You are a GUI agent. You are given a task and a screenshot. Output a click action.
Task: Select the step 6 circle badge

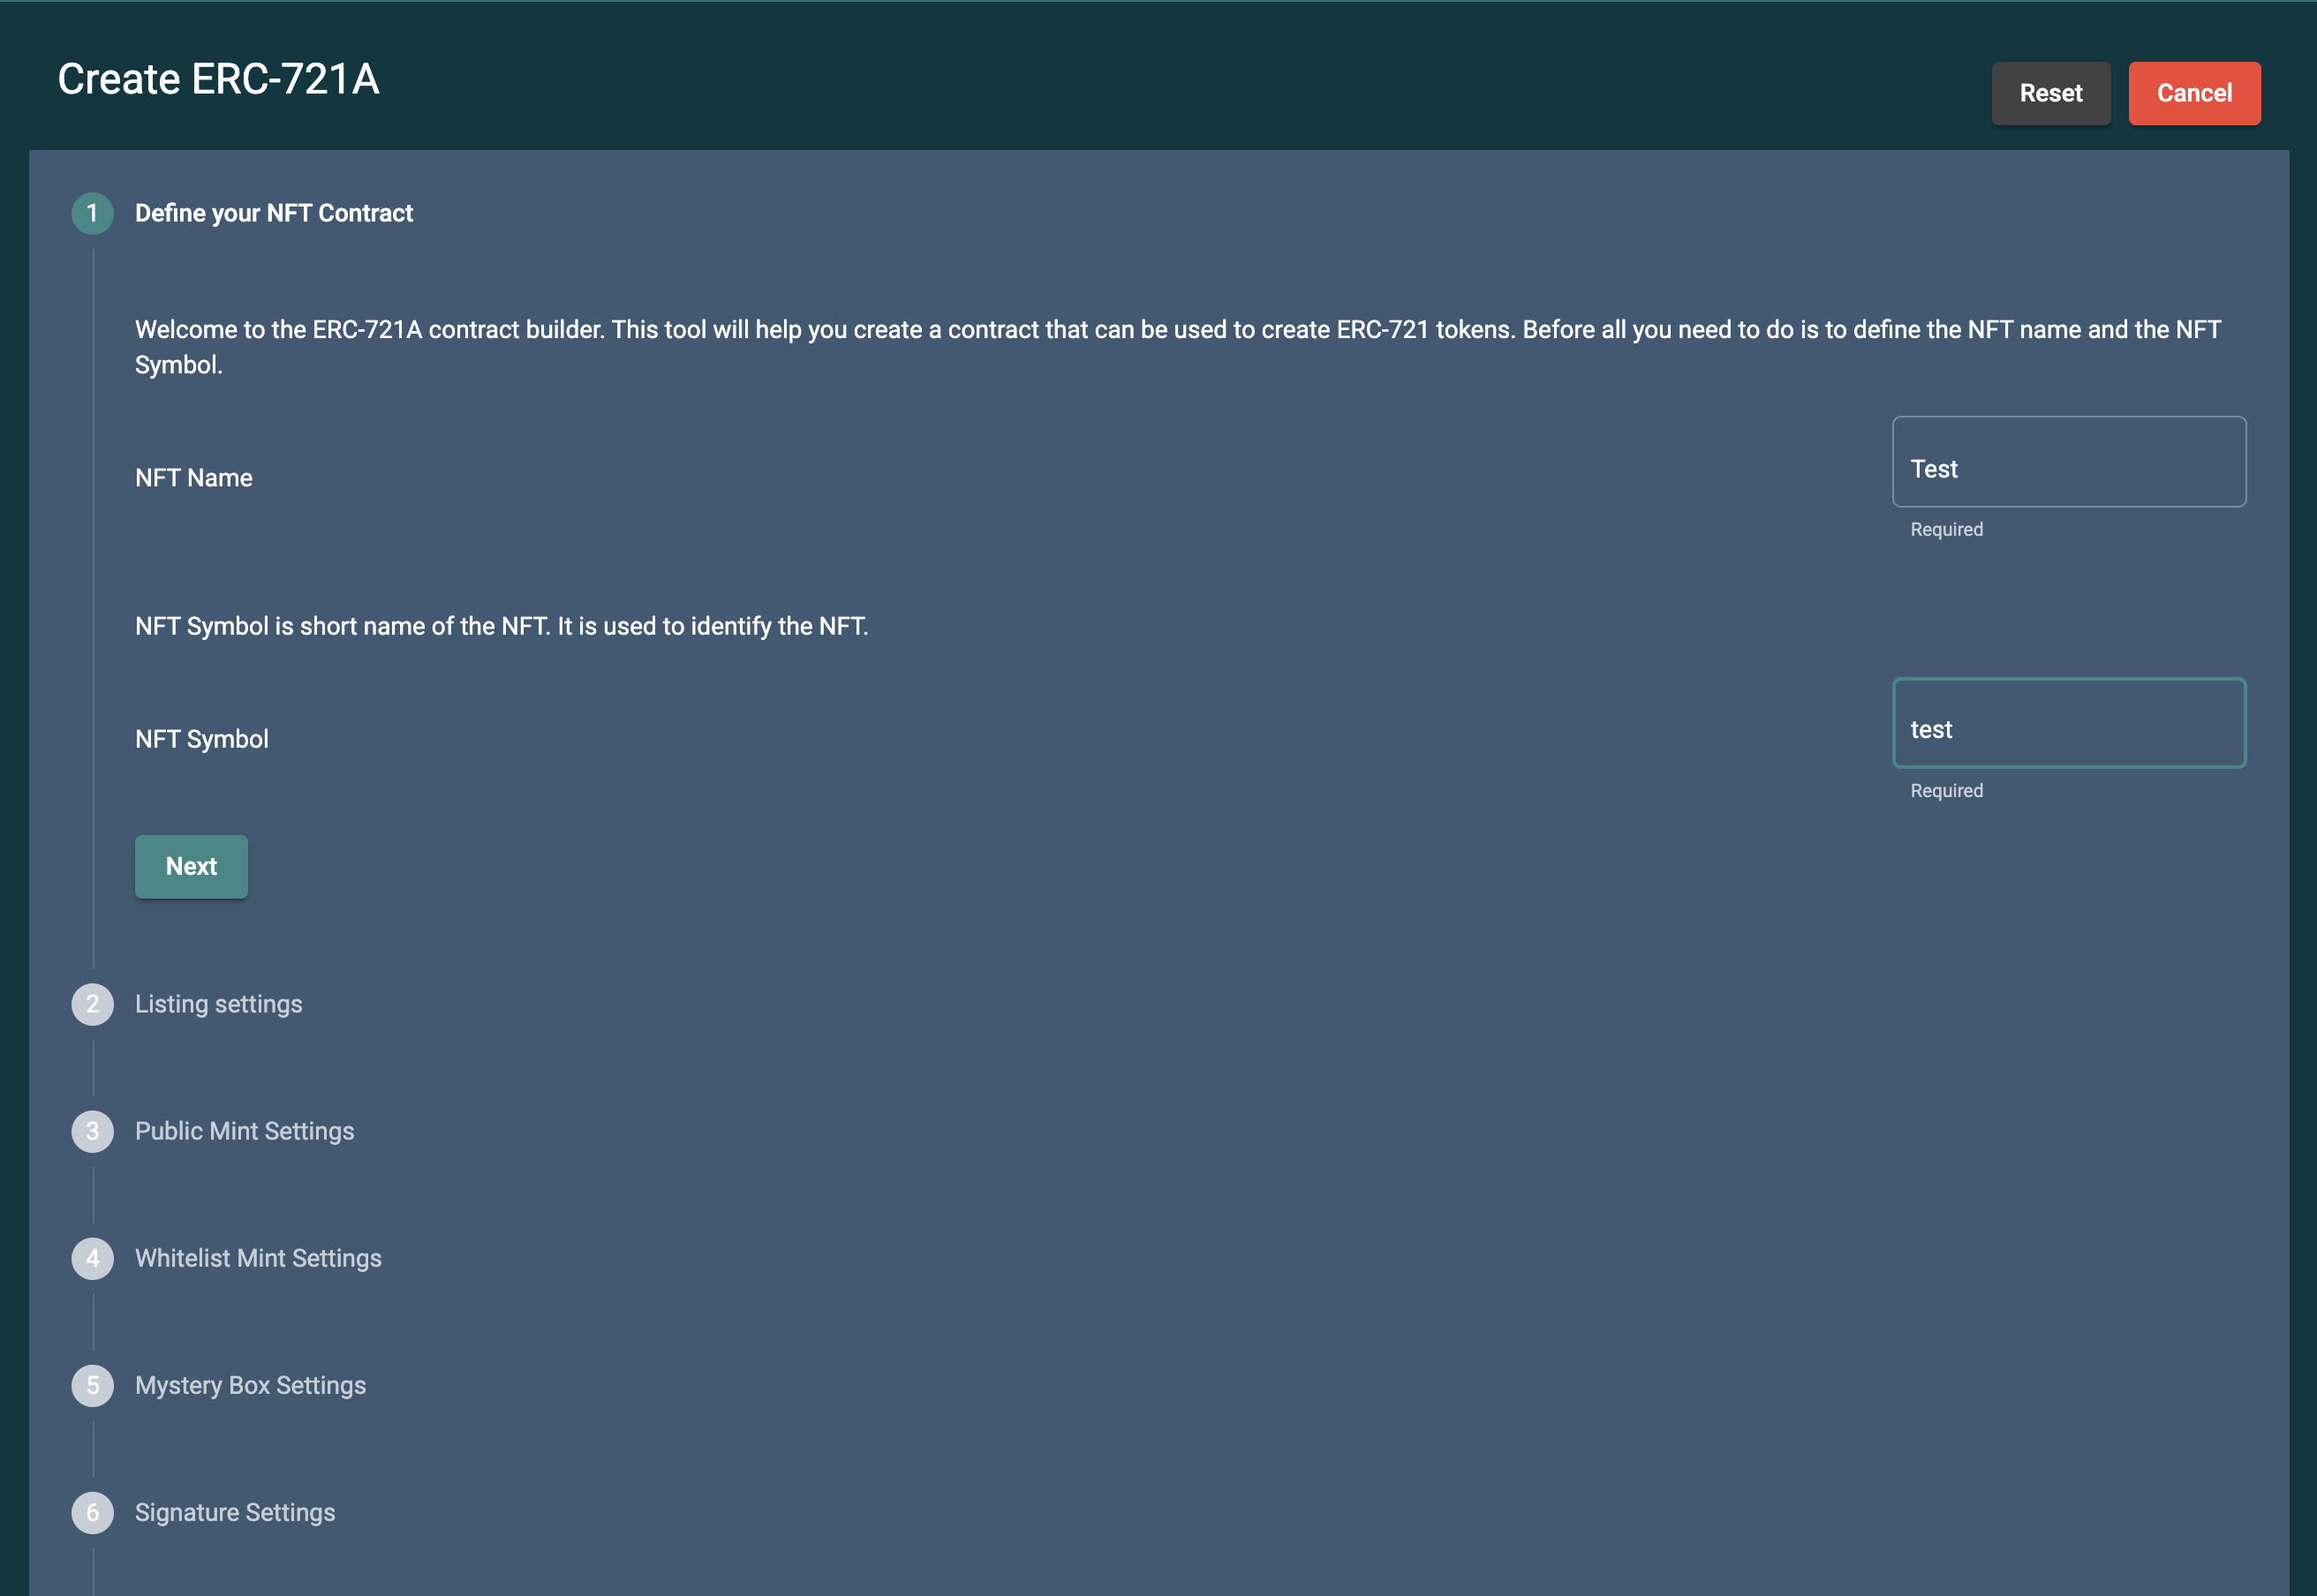(92, 1512)
